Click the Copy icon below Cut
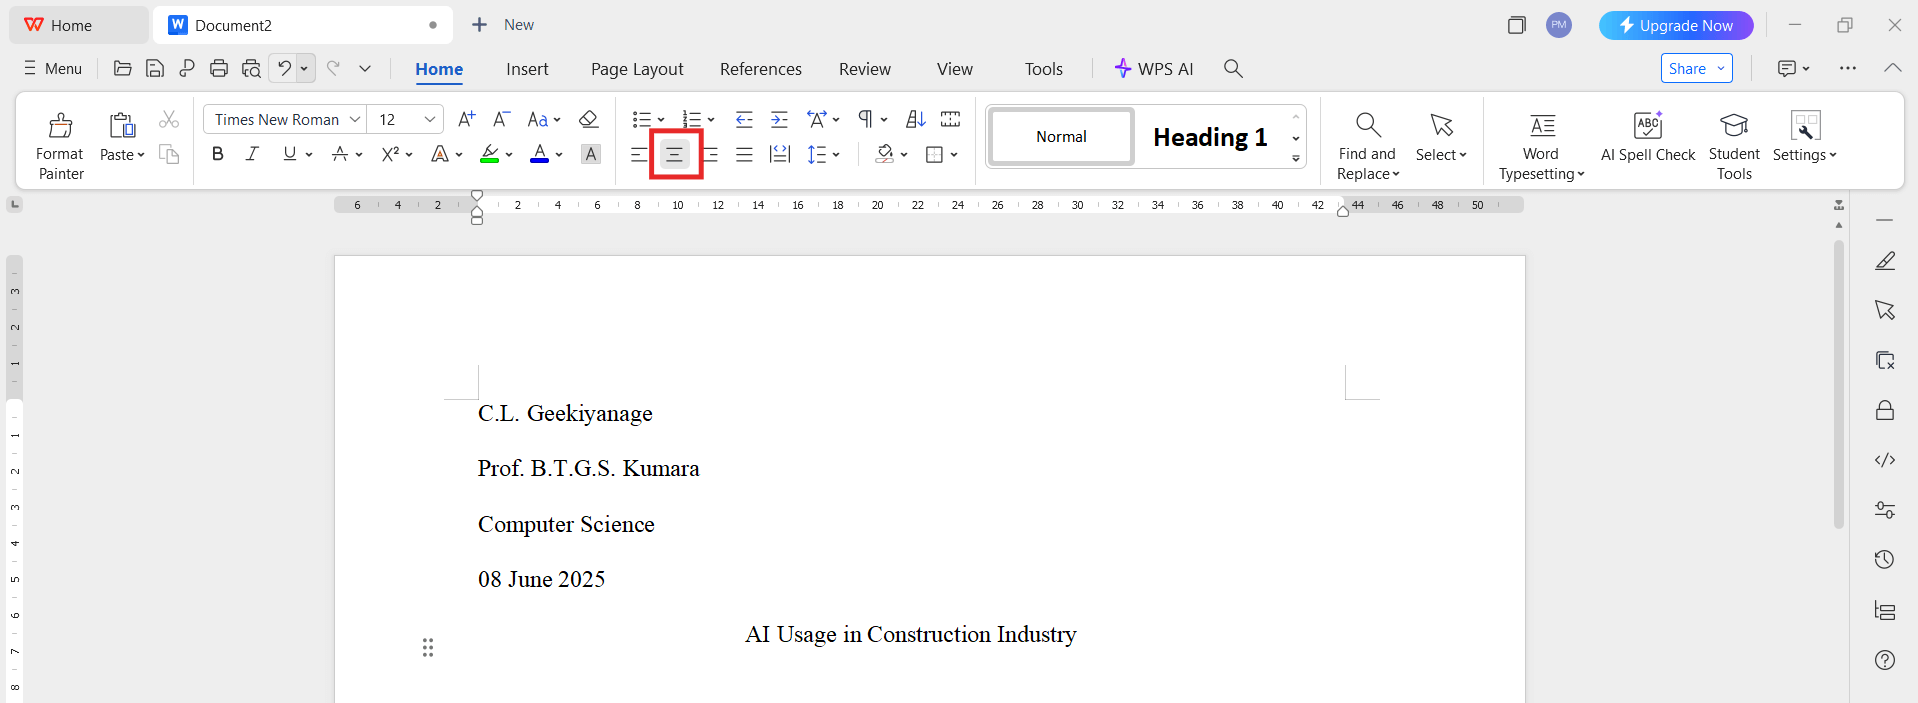The width and height of the screenshot is (1918, 703). tap(169, 154)
